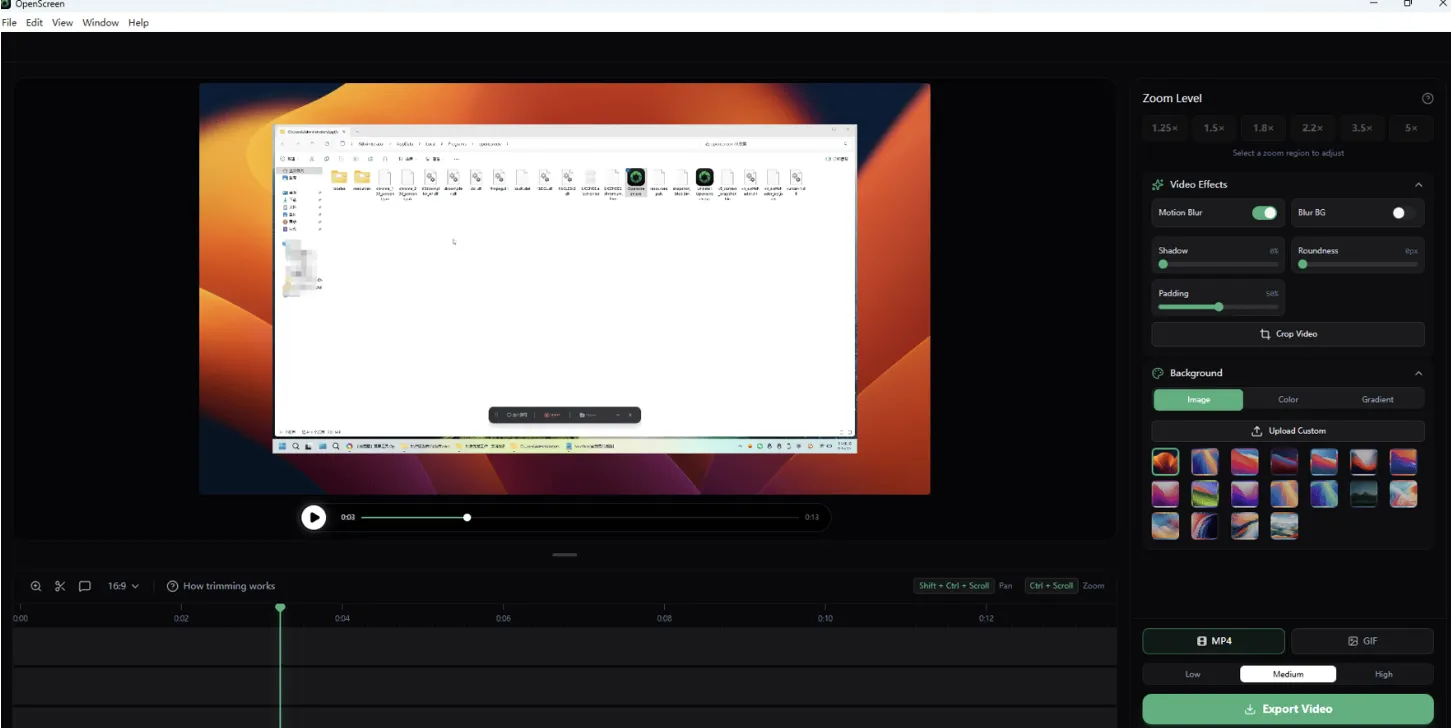Open the View menu

(x=62, y=22)
